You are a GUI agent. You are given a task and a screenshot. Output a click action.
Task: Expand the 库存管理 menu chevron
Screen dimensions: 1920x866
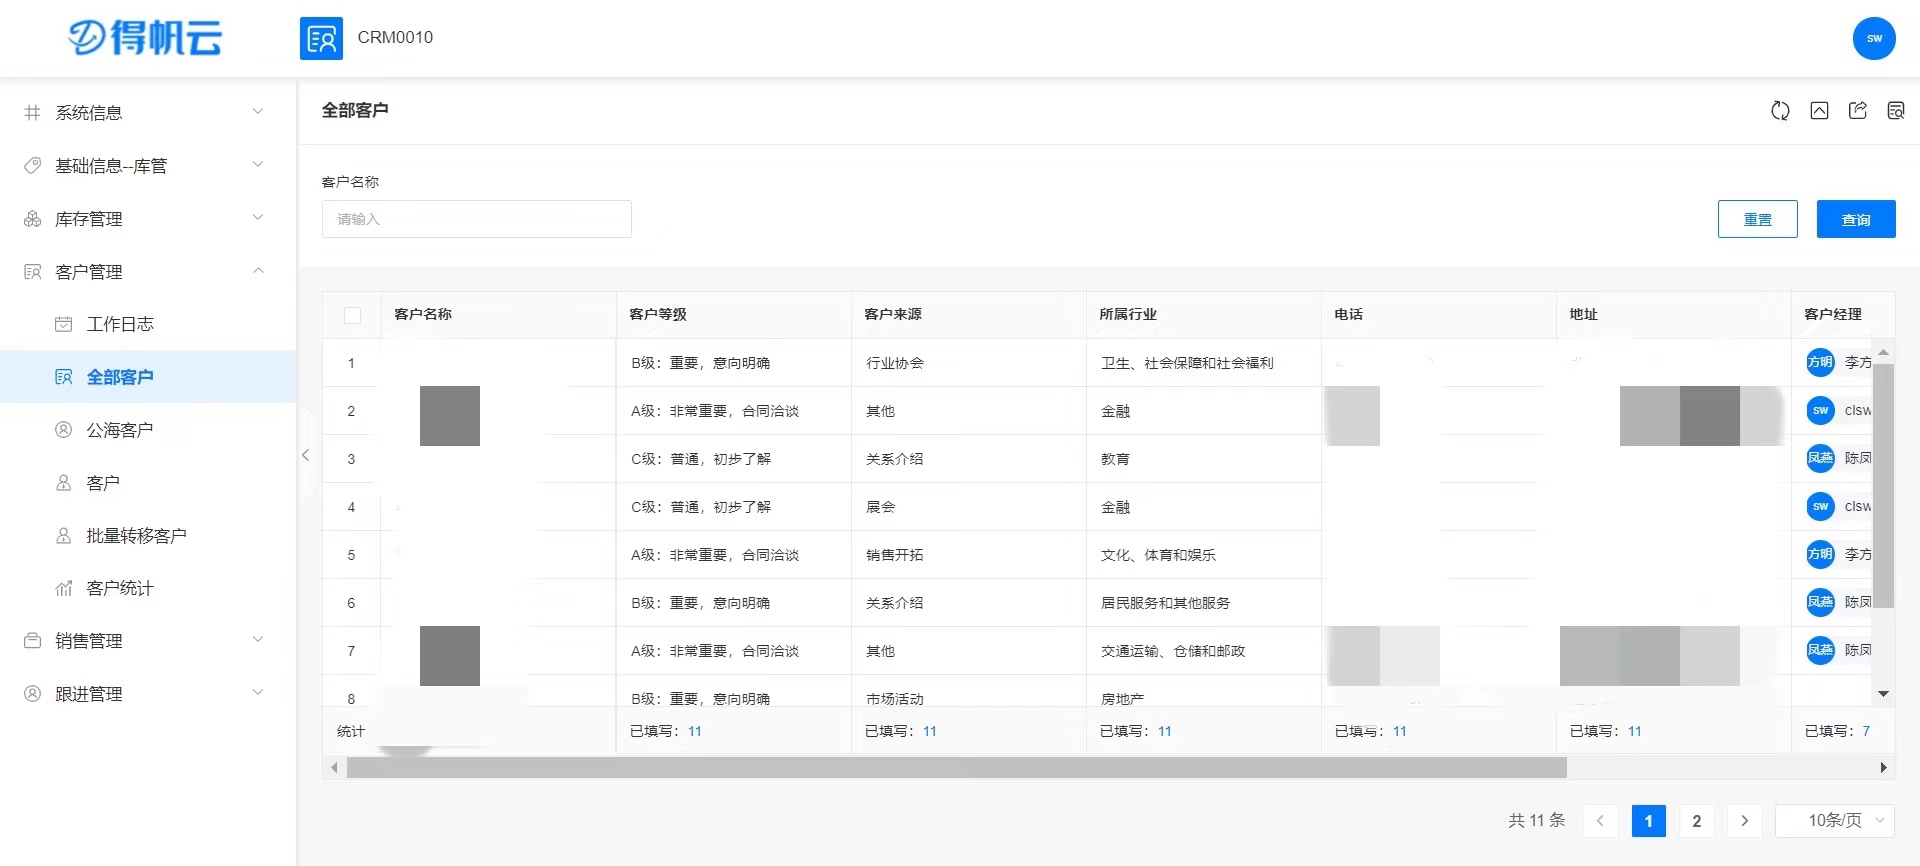coord(258,218)
